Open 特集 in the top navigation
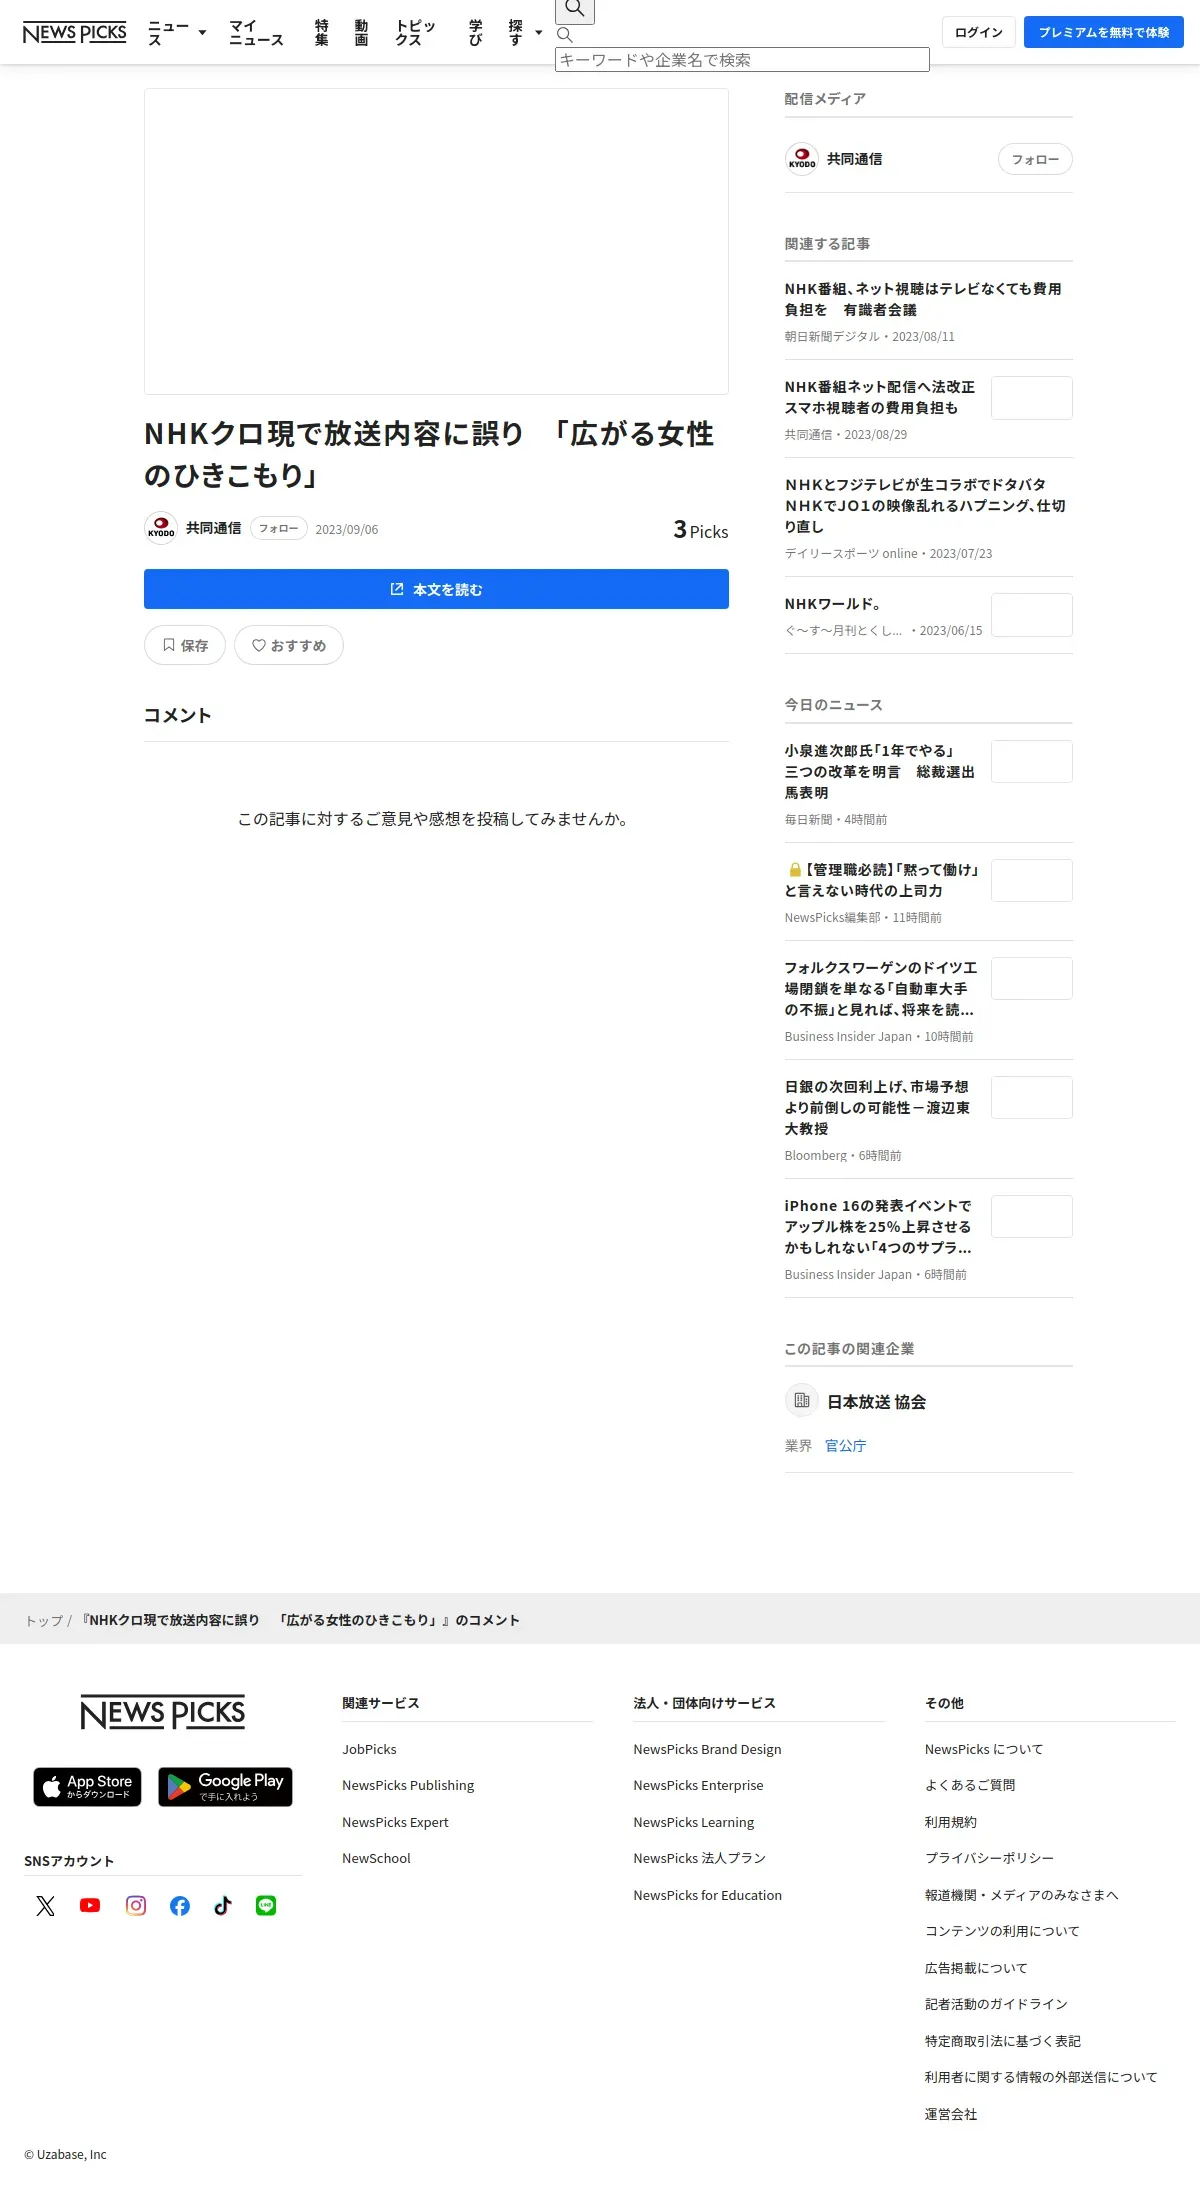1200x2195 pixels. pos(322,33)
